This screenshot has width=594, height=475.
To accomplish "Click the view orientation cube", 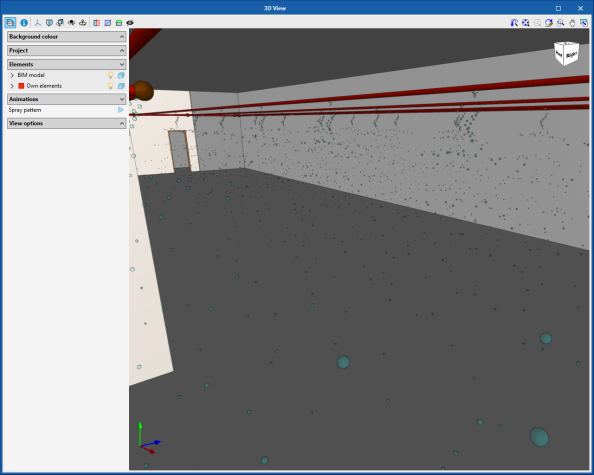I will click(x=567, y=53).
